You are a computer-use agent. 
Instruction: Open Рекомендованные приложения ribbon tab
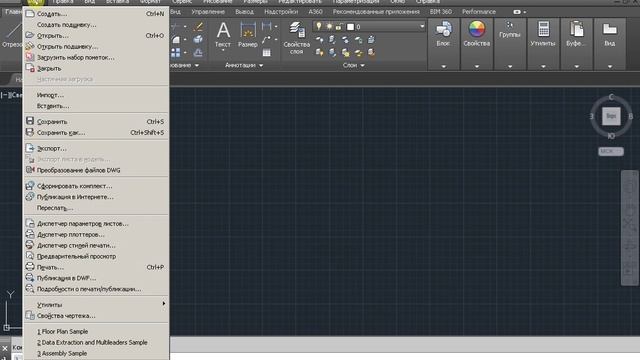(376, 12)
